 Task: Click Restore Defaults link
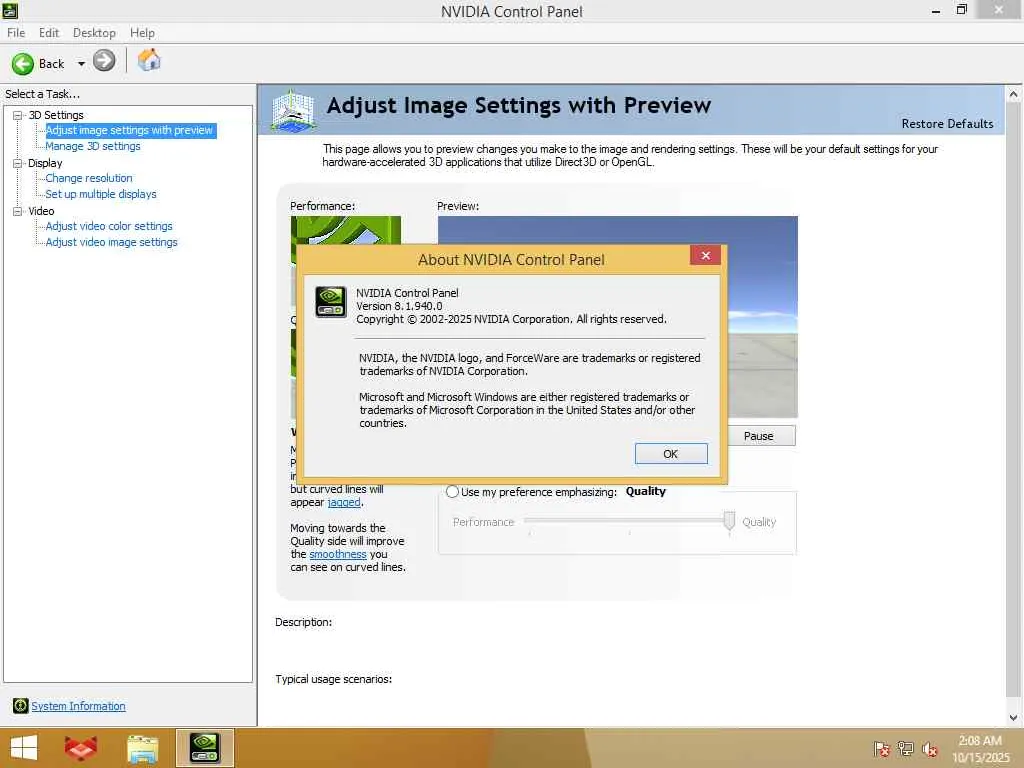click(947, 123)
